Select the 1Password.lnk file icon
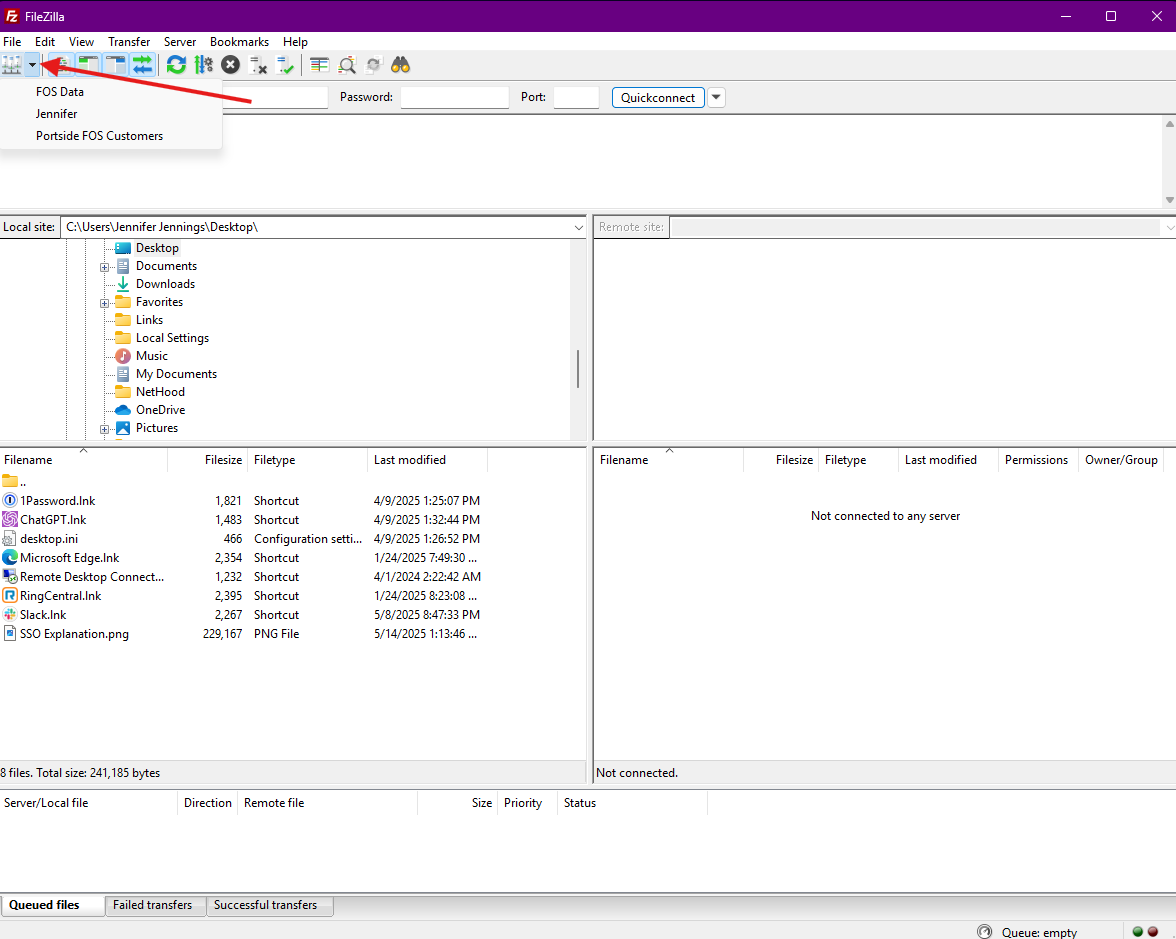 (x=10, y=500)
